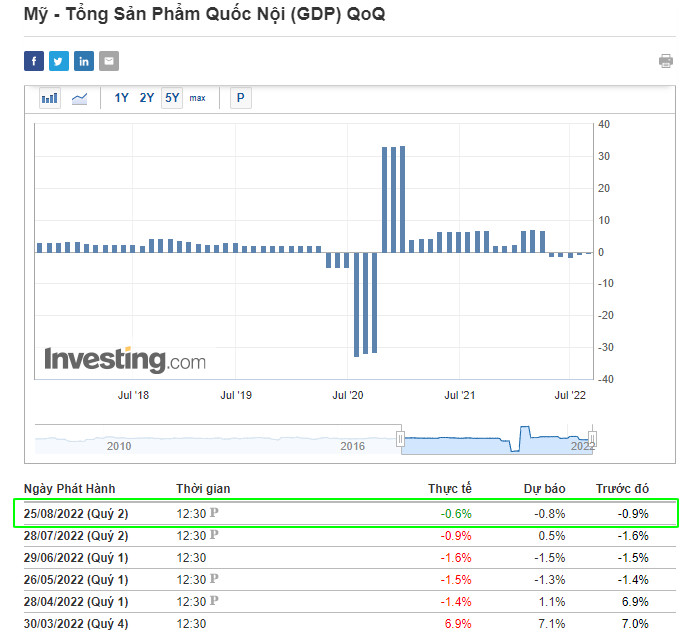Select the 2Y time range

[147, 98]
